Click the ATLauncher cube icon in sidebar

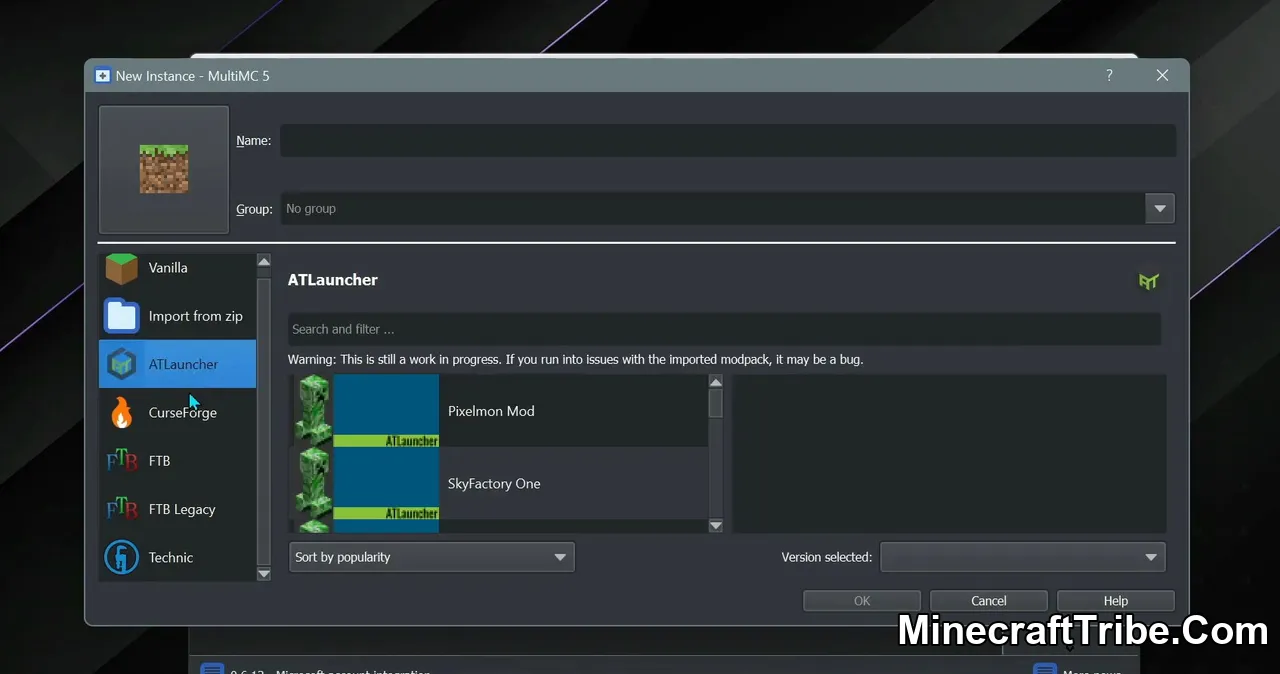(x=122, y=364)
